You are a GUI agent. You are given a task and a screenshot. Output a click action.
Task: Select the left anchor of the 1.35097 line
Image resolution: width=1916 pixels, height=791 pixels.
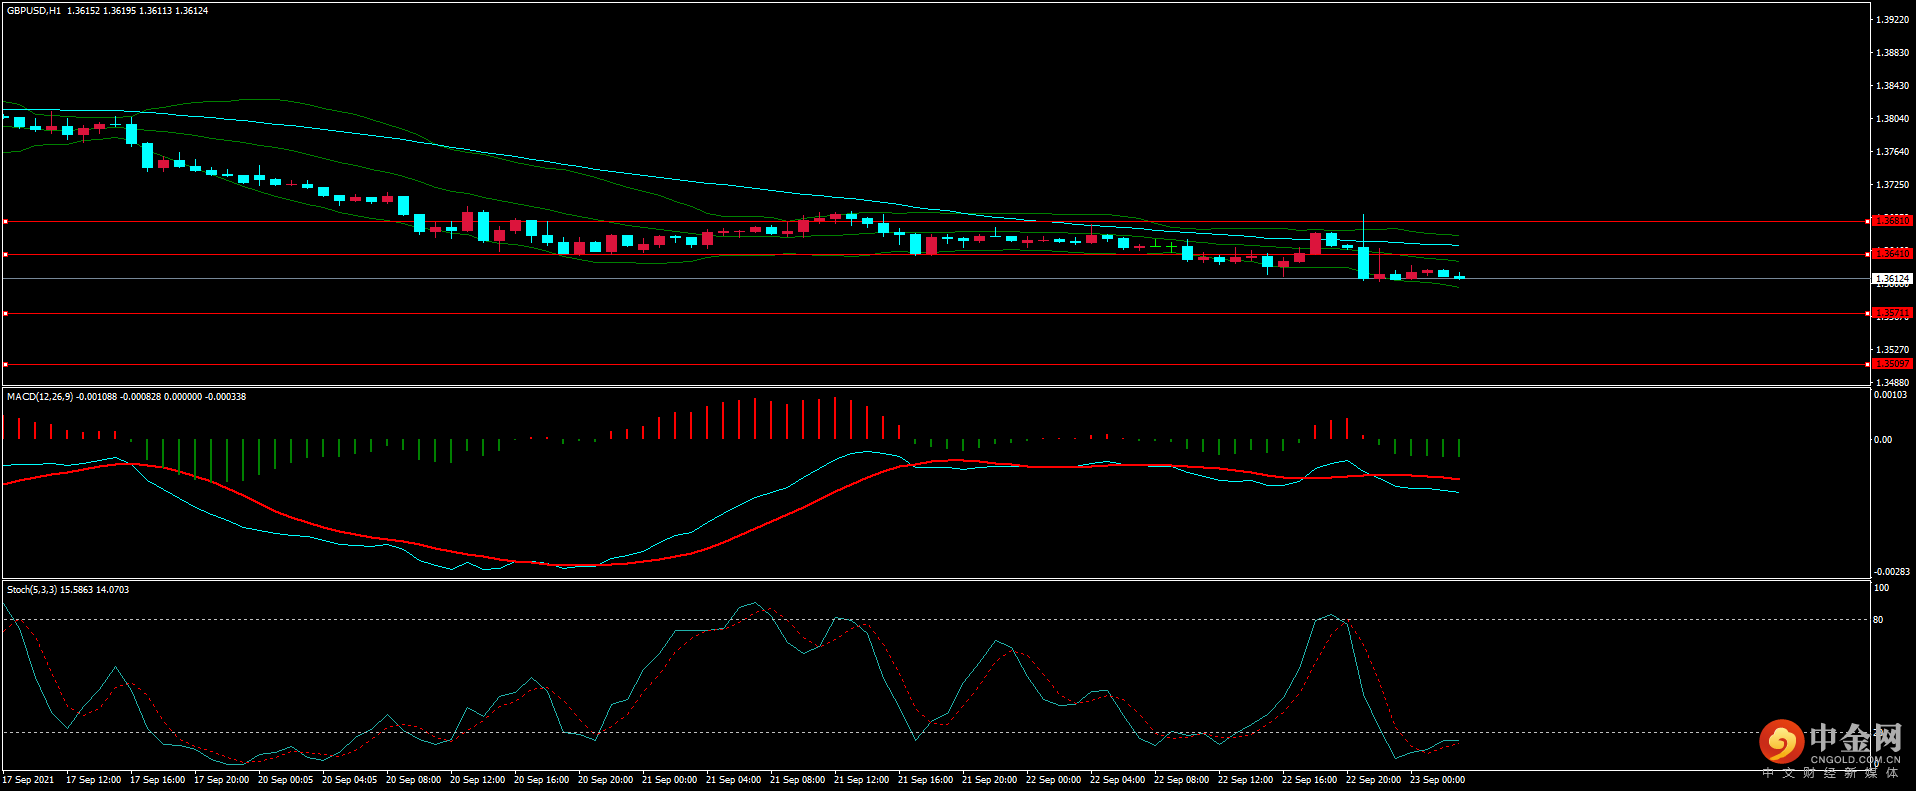[x=5, y=364]
